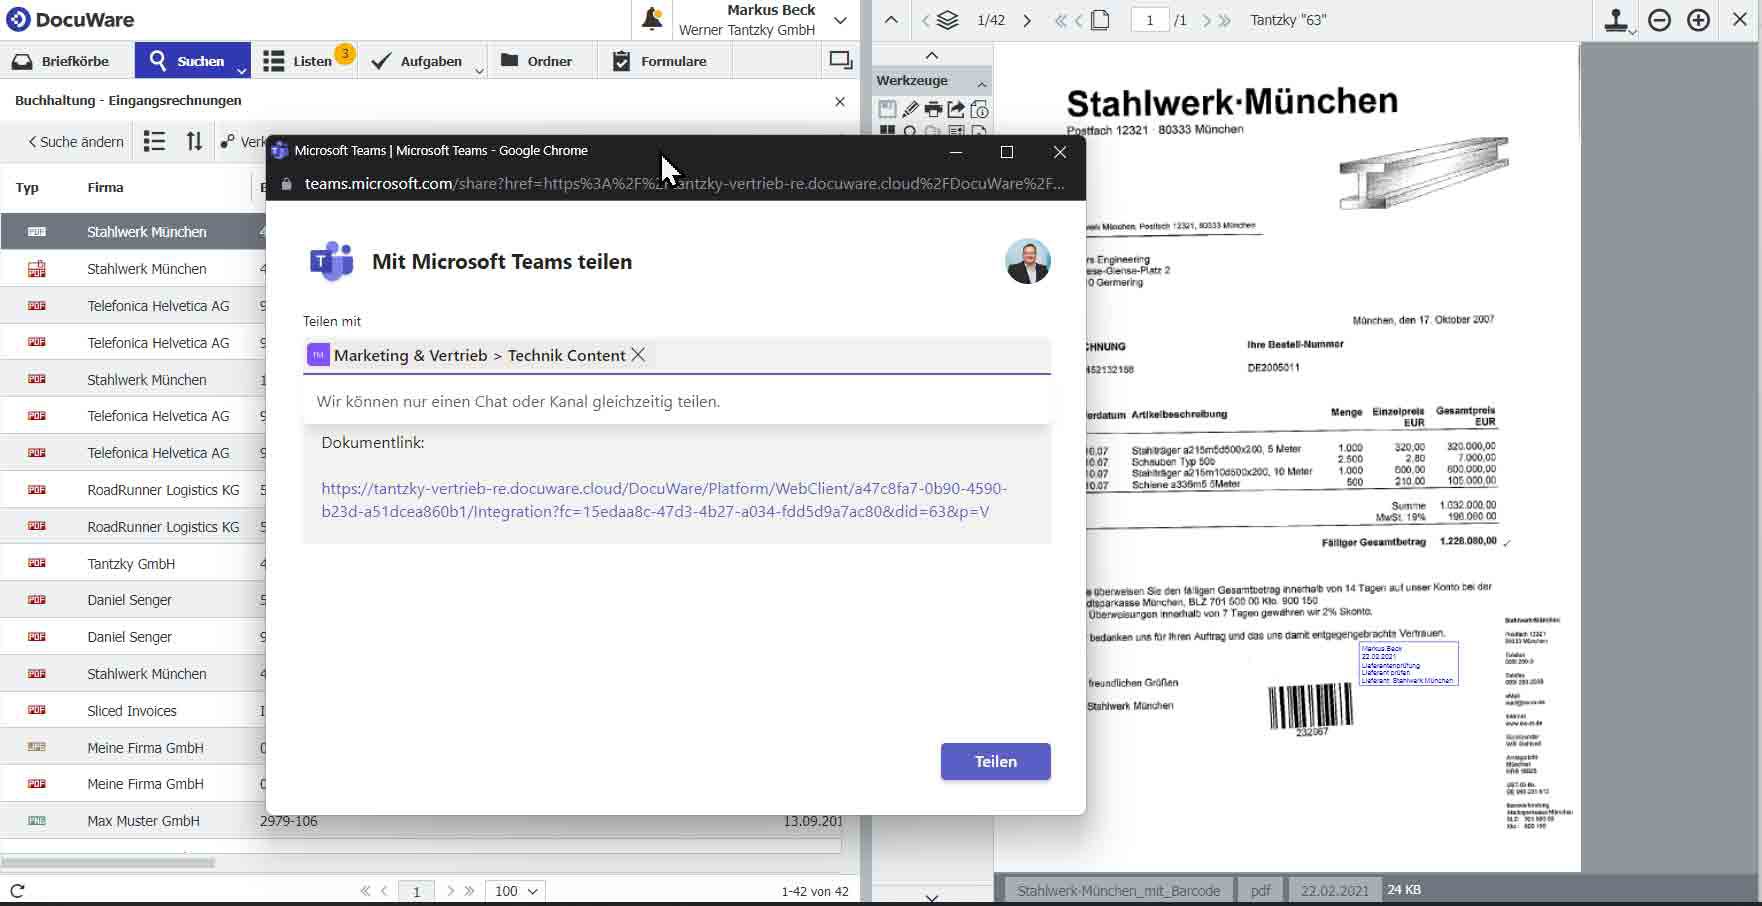
Task: Click the profile avatar in Teams dialog
Action: tap(1027, 261)
